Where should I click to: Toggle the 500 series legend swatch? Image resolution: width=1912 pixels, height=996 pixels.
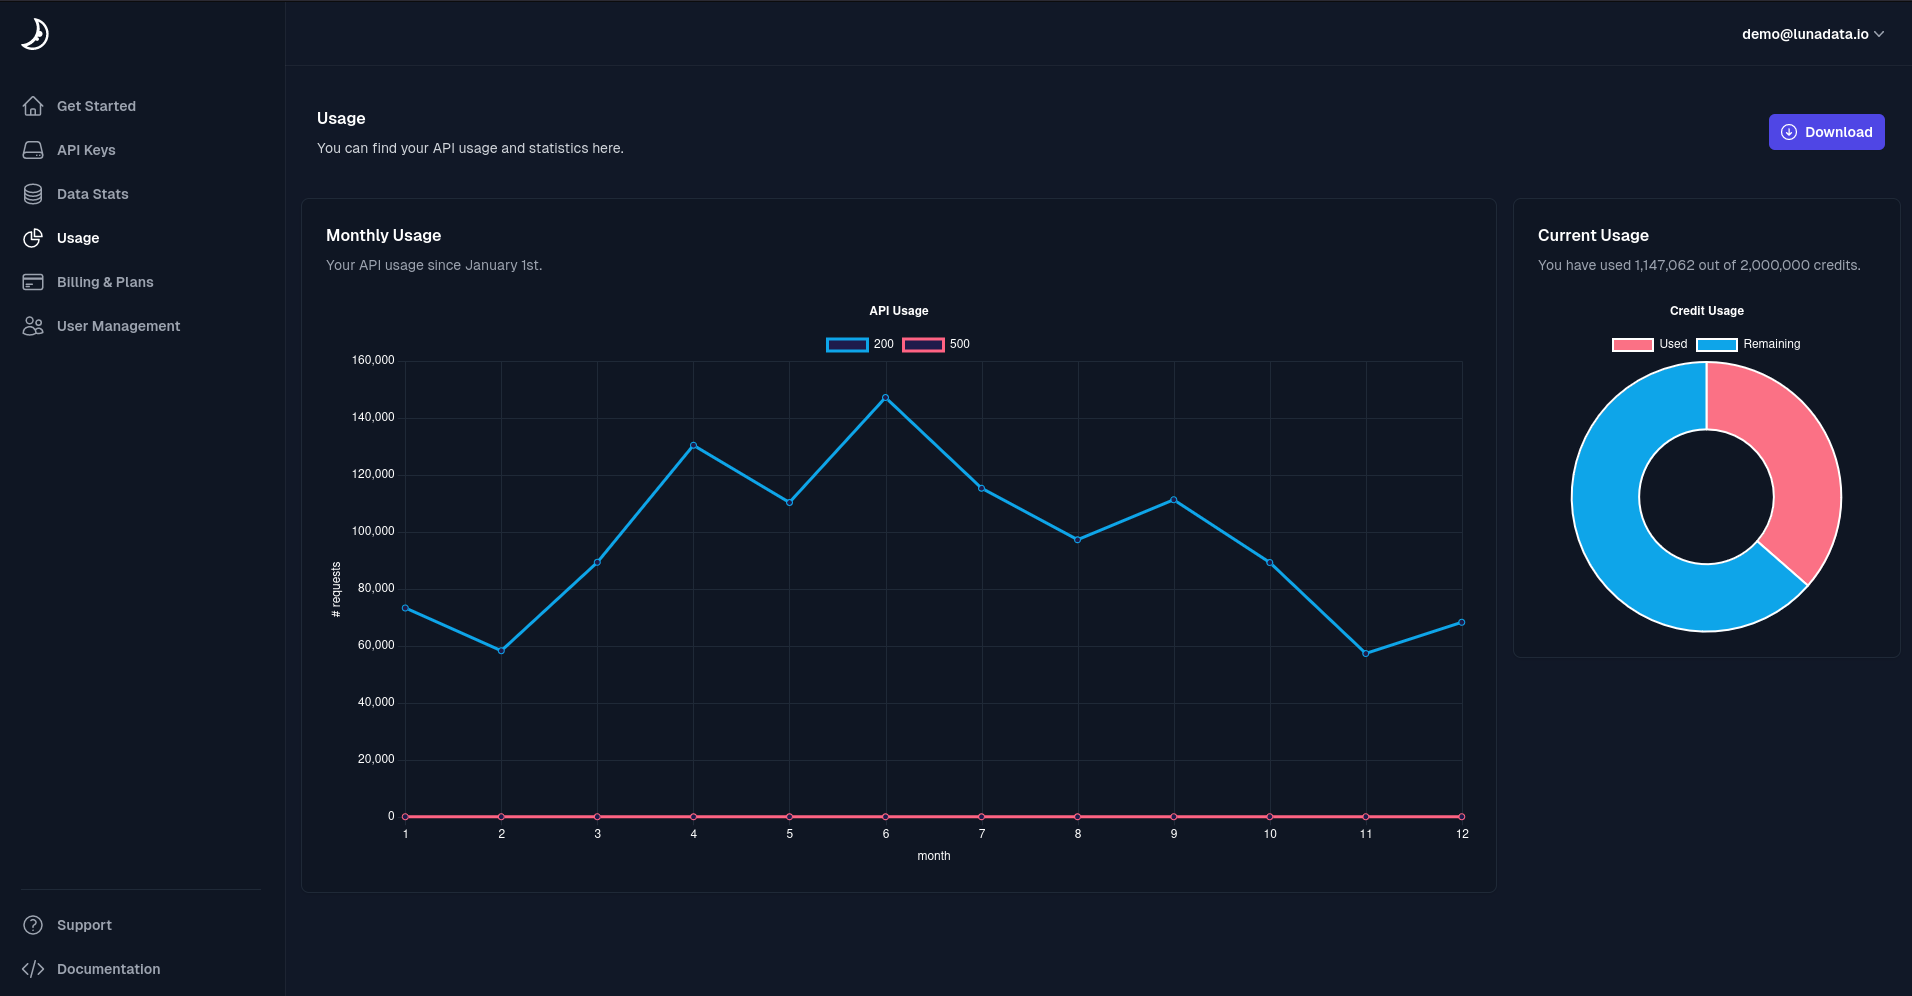coord(923,345)
